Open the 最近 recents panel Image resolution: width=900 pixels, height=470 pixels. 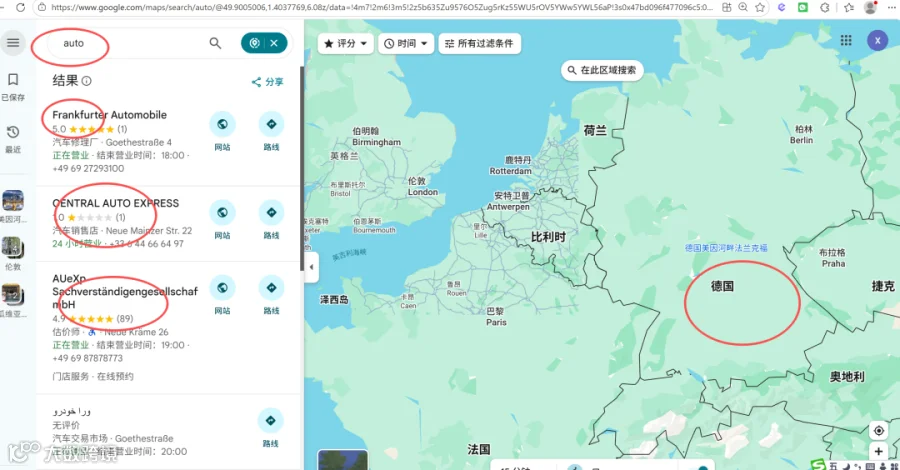(13, 139)
